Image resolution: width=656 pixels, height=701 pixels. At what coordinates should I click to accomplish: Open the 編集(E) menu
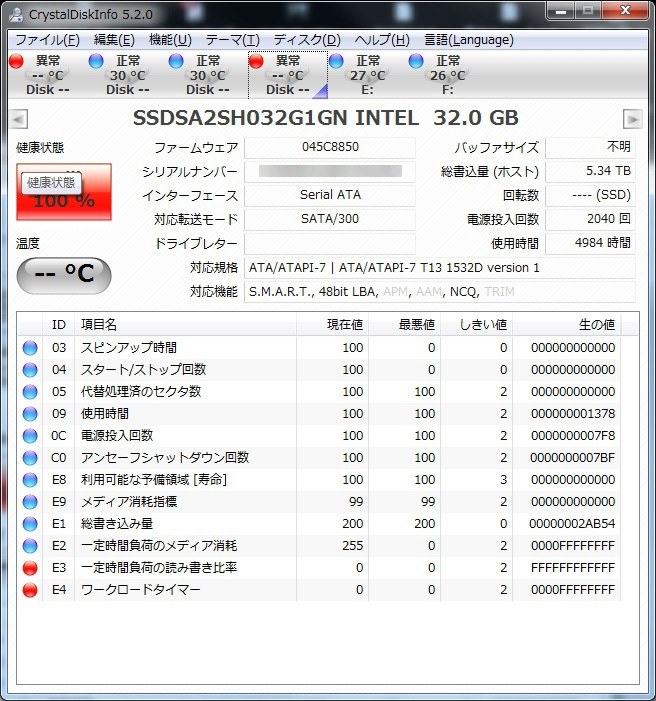114,40
